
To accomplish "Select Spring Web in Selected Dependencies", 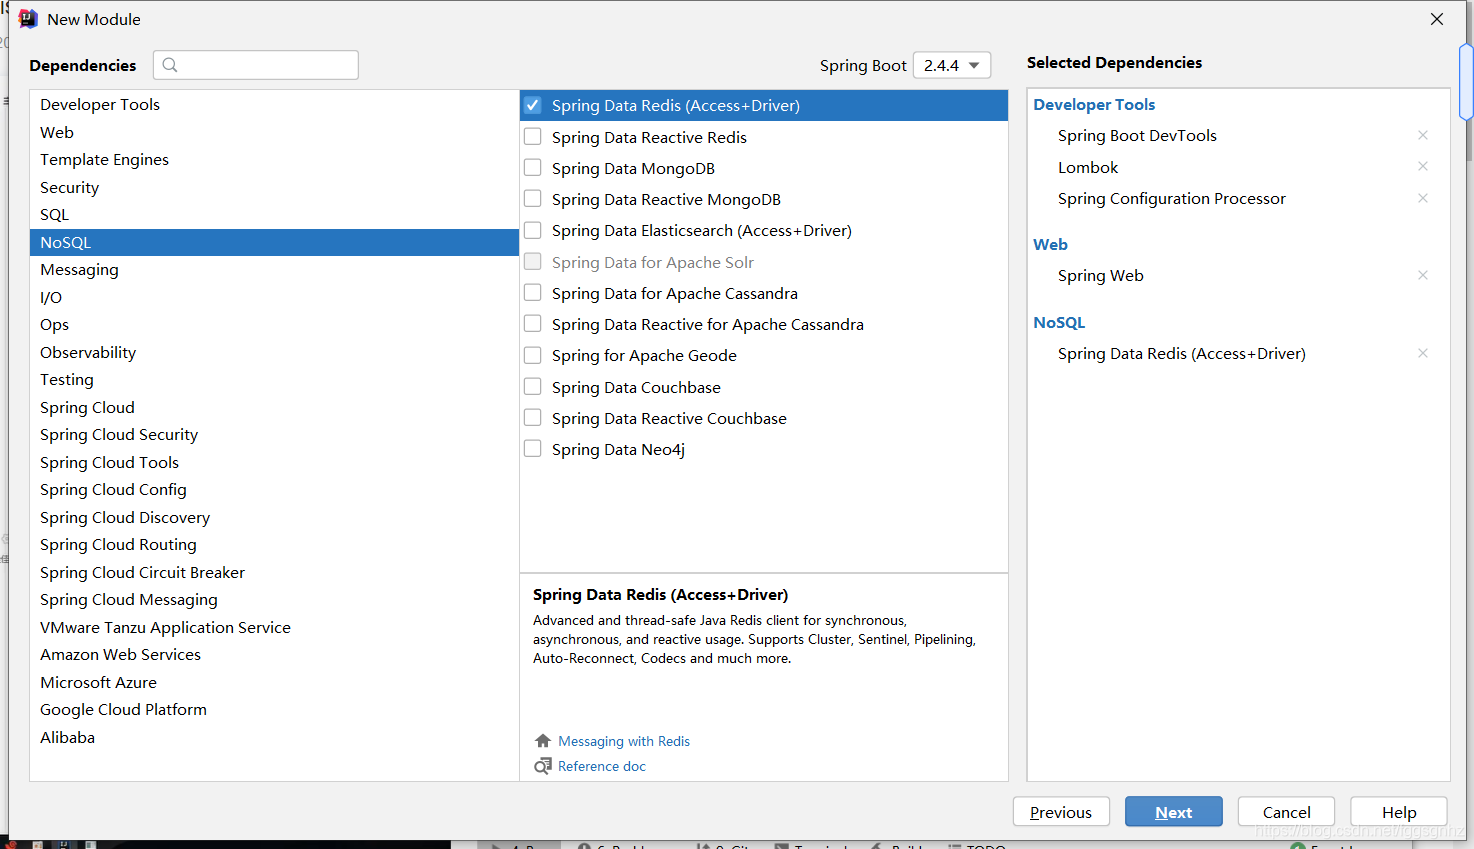I will 1101,275.
